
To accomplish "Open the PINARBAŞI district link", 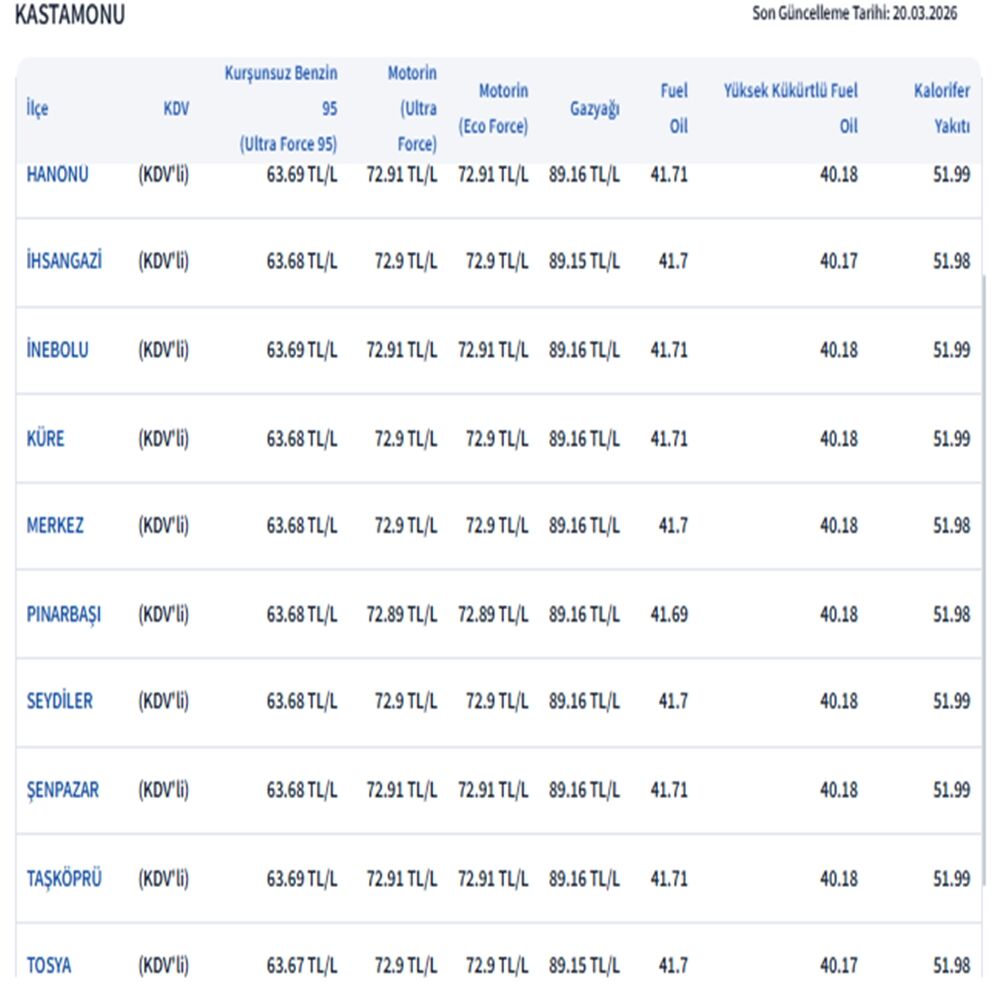I will tap(63, 614).
